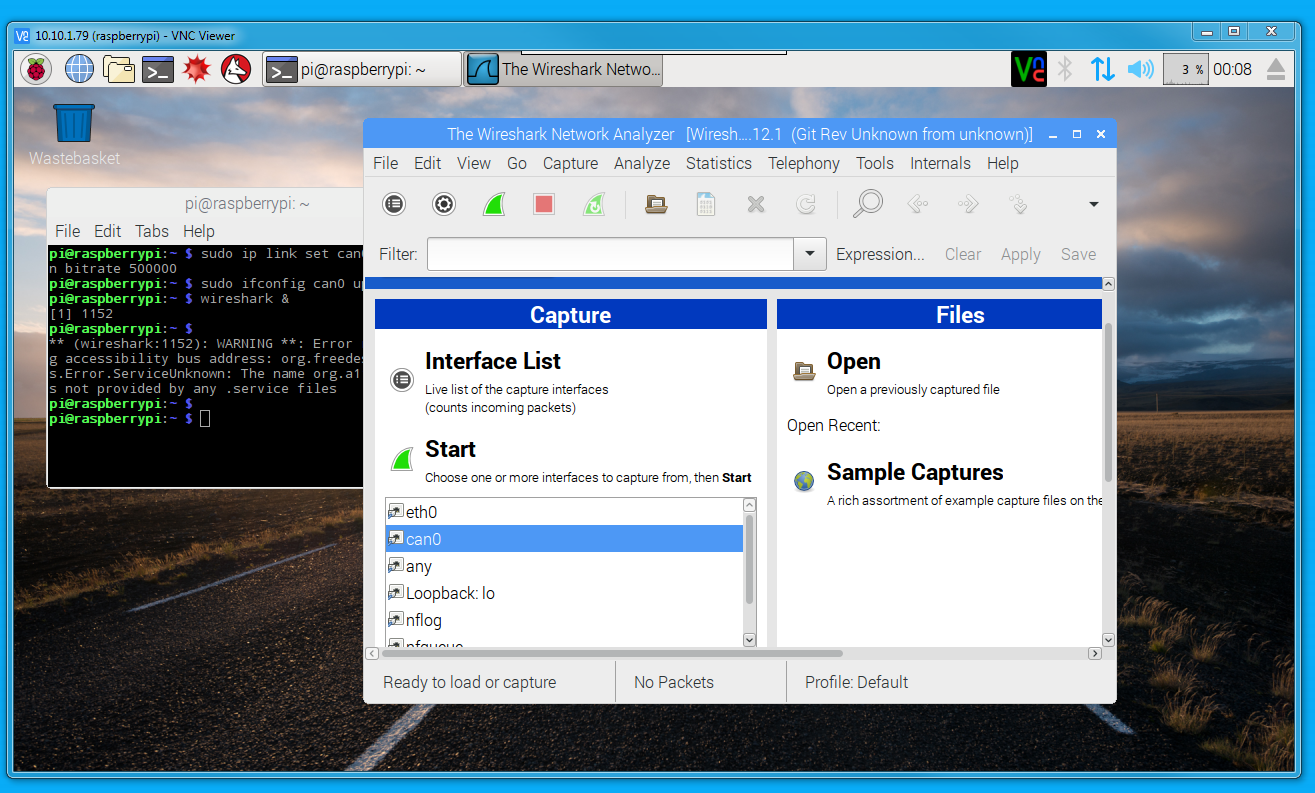Switch to the Wireshark taskbar button
This screenshot has height=793, width=1315.
[x=564, y=69]
